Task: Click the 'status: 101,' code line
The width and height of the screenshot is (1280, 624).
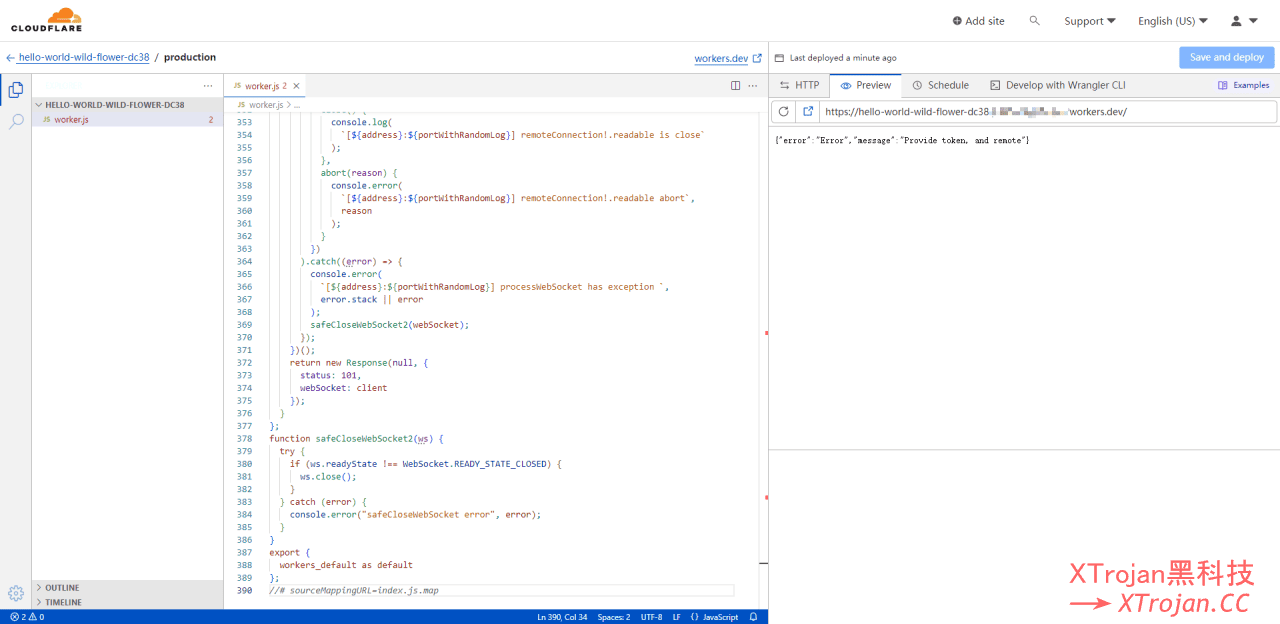Action: 330,375
